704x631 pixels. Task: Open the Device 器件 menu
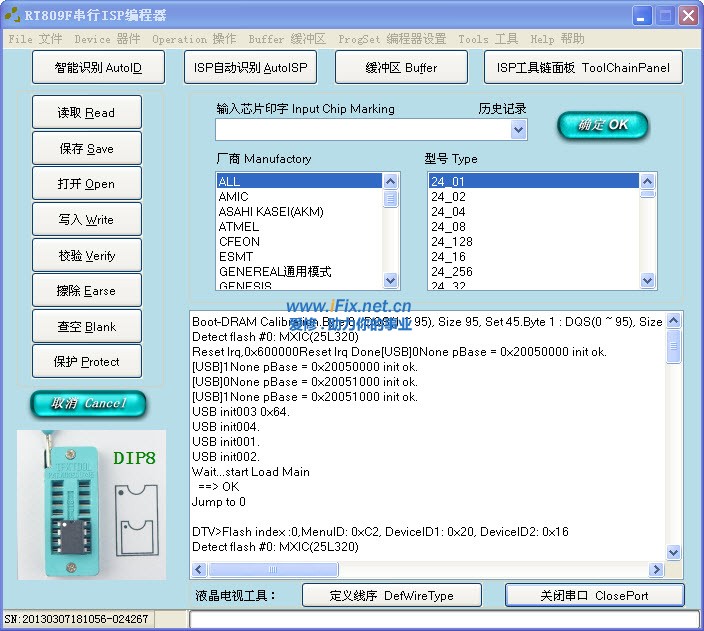tap(107, 39)
